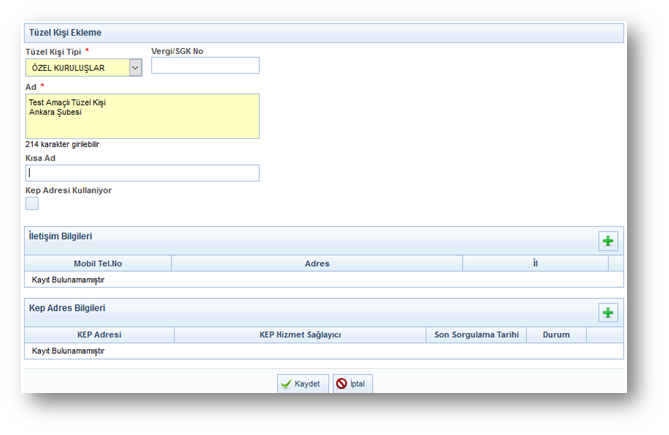Click the KEP Adresi column header
The image size is (669, 435).
99,335
